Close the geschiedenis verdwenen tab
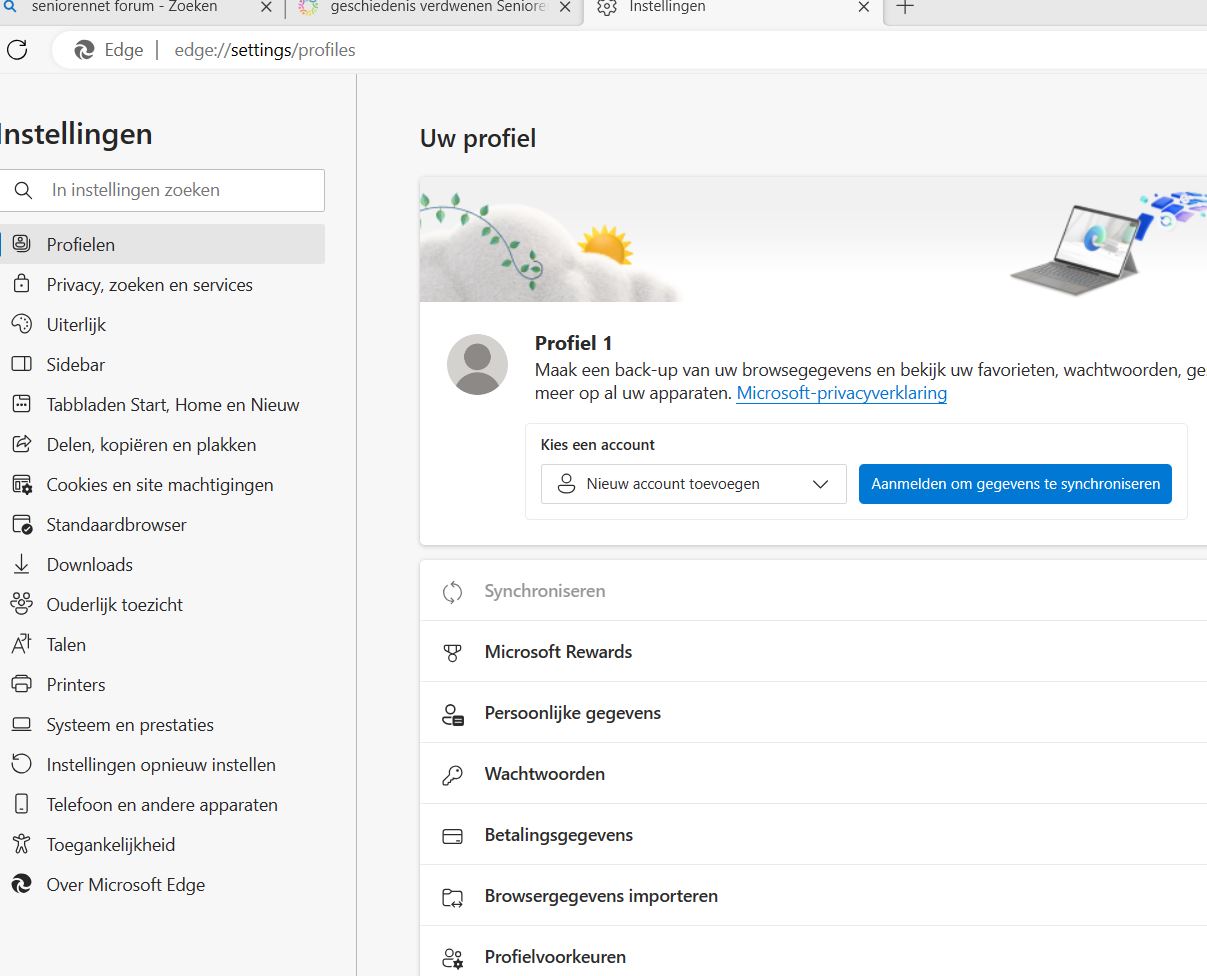Viewport: 1207px width, 976px height. (566, 8)
